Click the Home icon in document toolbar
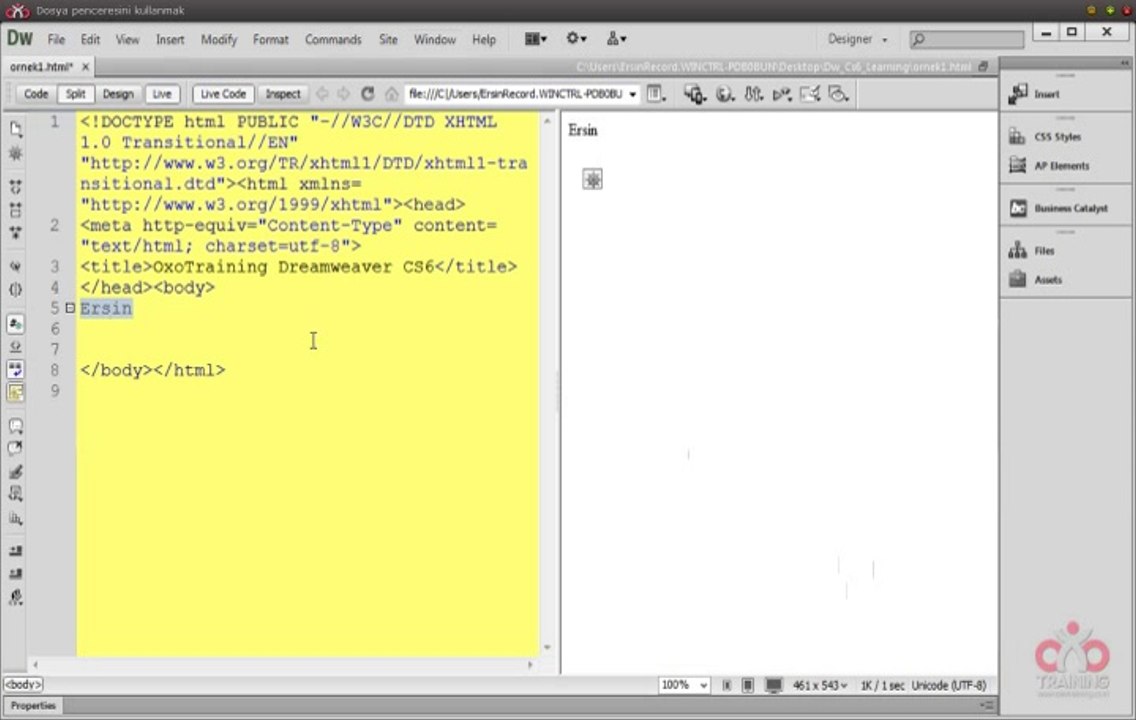 click(391, 94)
